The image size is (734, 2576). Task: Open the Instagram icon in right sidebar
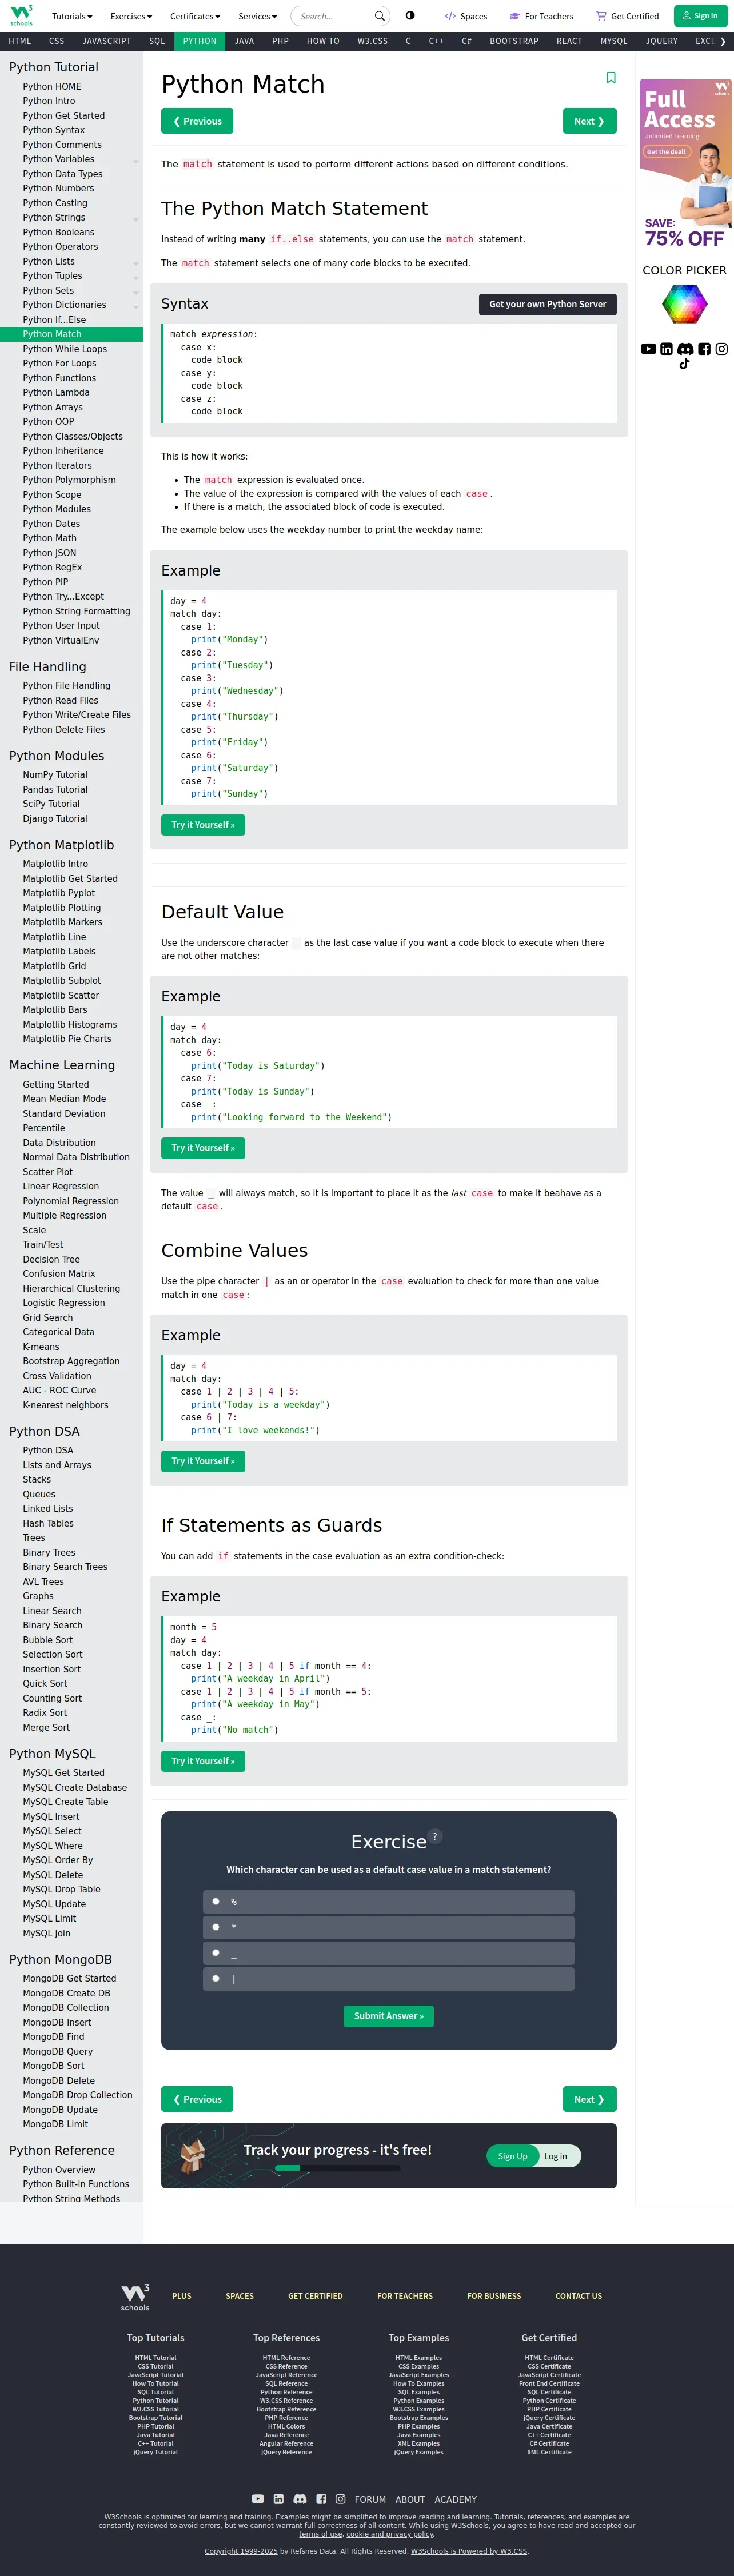[721, 349]
